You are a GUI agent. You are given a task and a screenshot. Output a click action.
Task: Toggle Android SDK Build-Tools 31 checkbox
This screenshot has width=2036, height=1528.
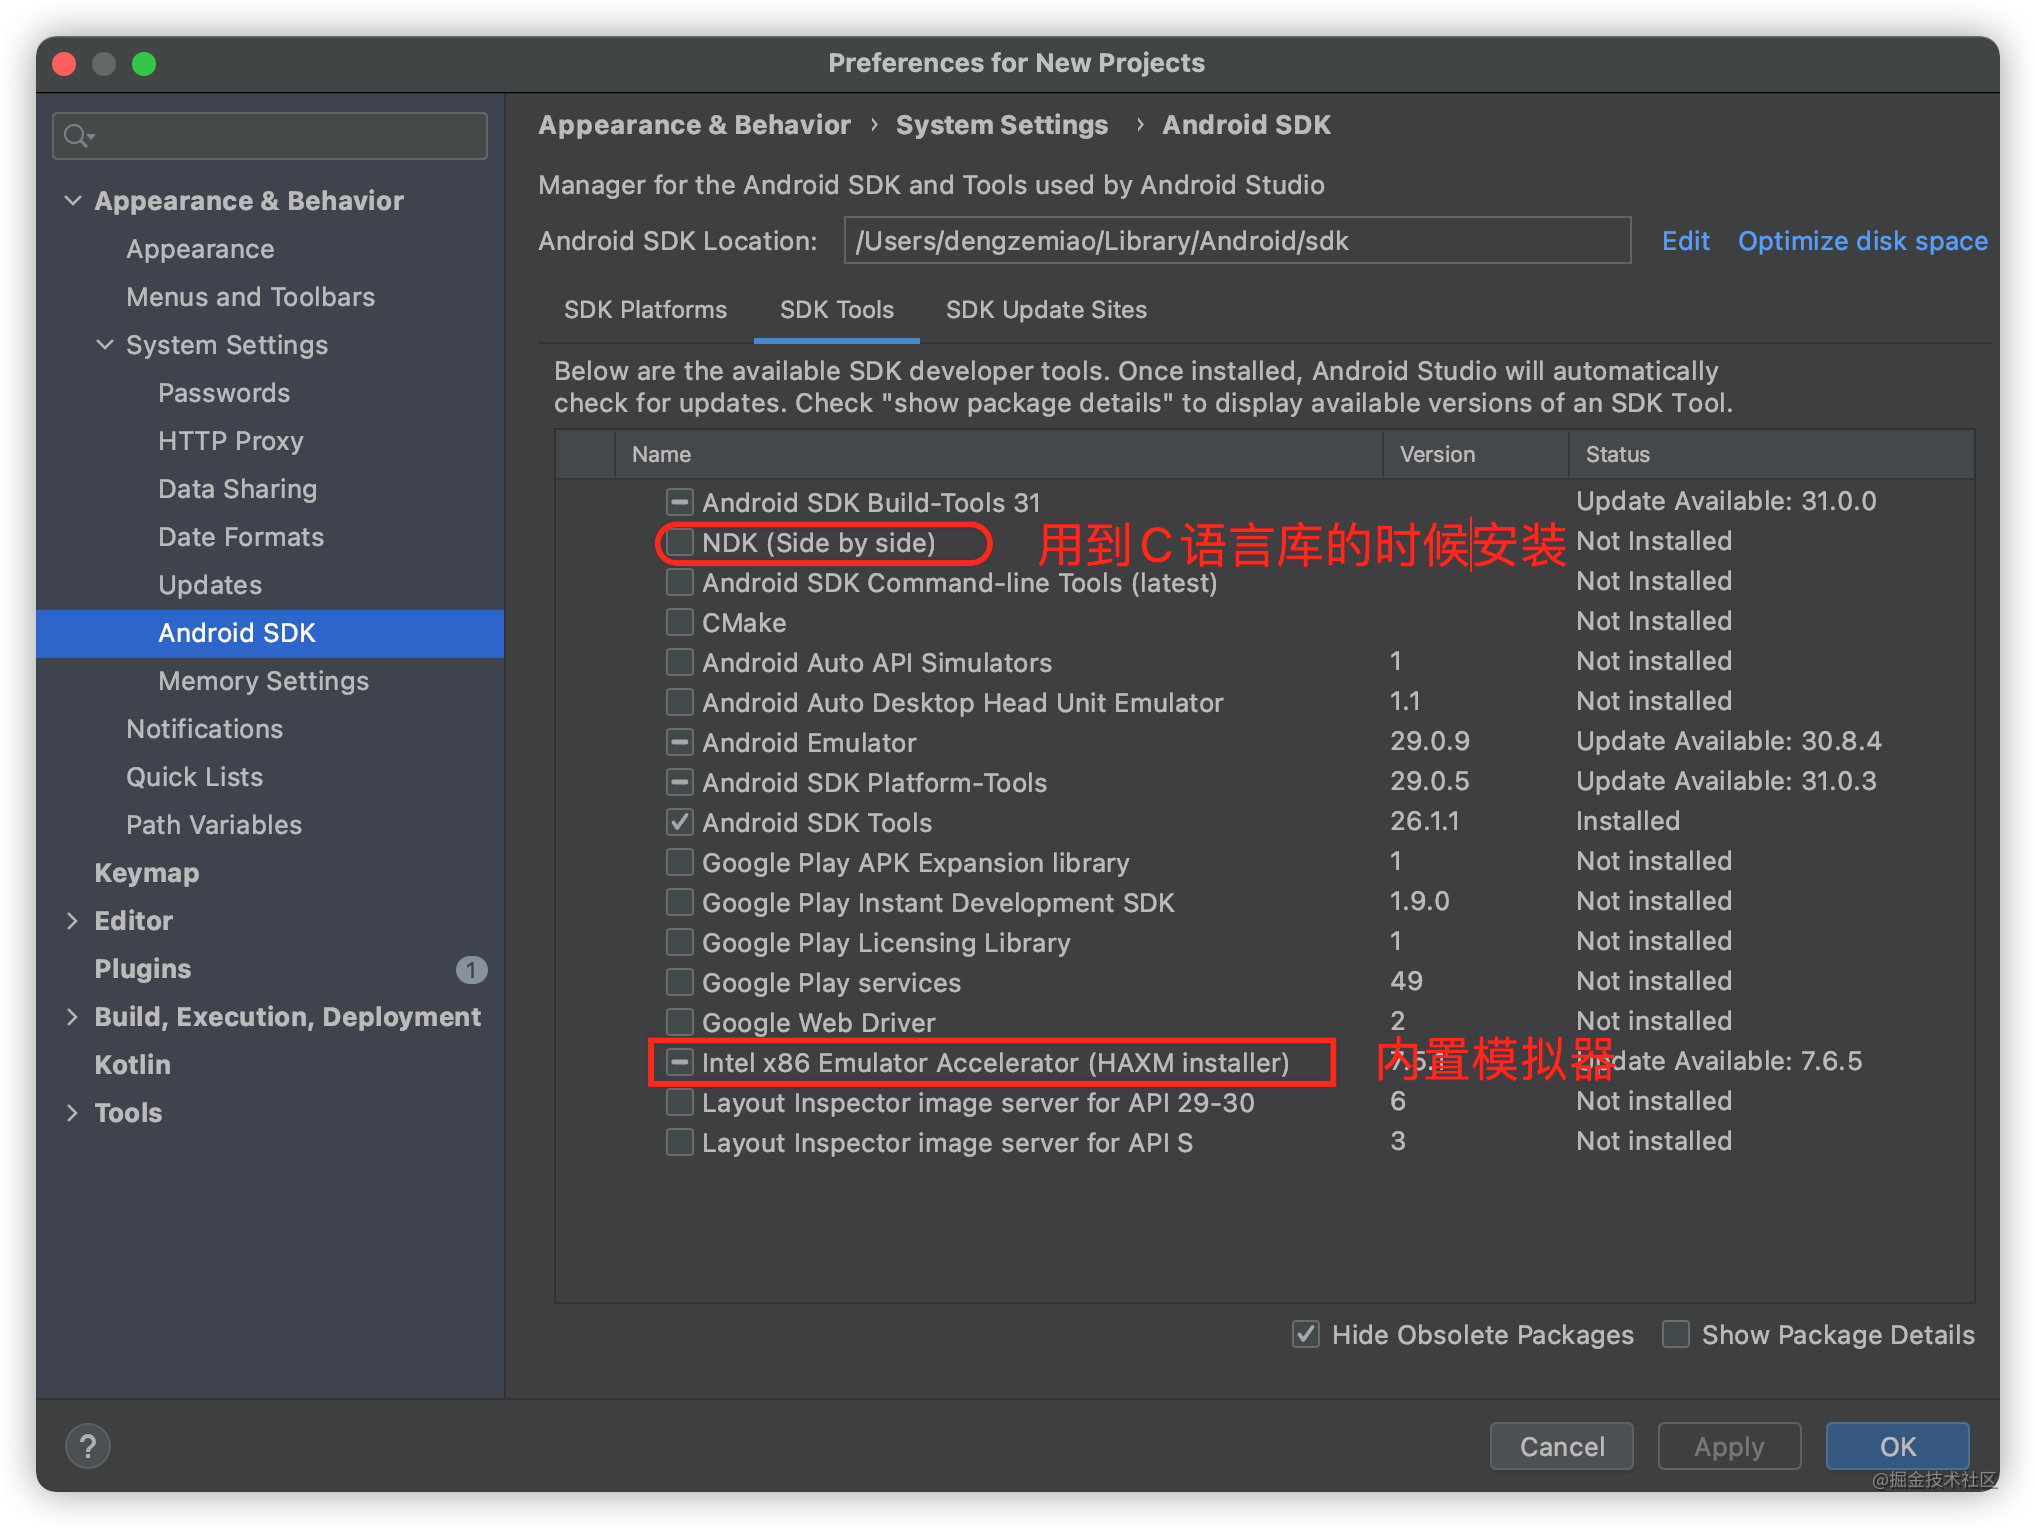(680, 502)
